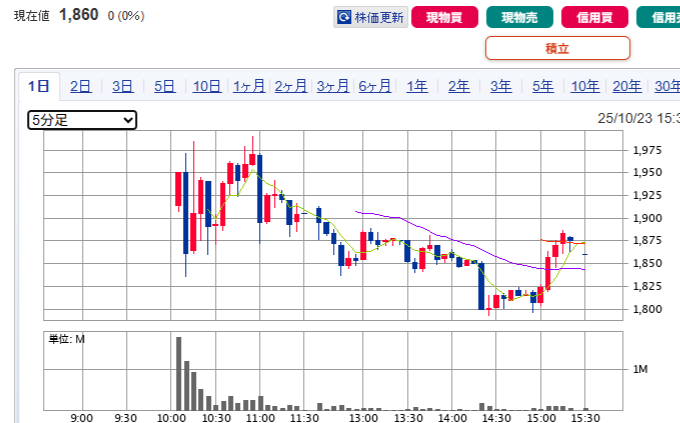
Task: Select the 10日 period tab
Action: coord(207,86)
